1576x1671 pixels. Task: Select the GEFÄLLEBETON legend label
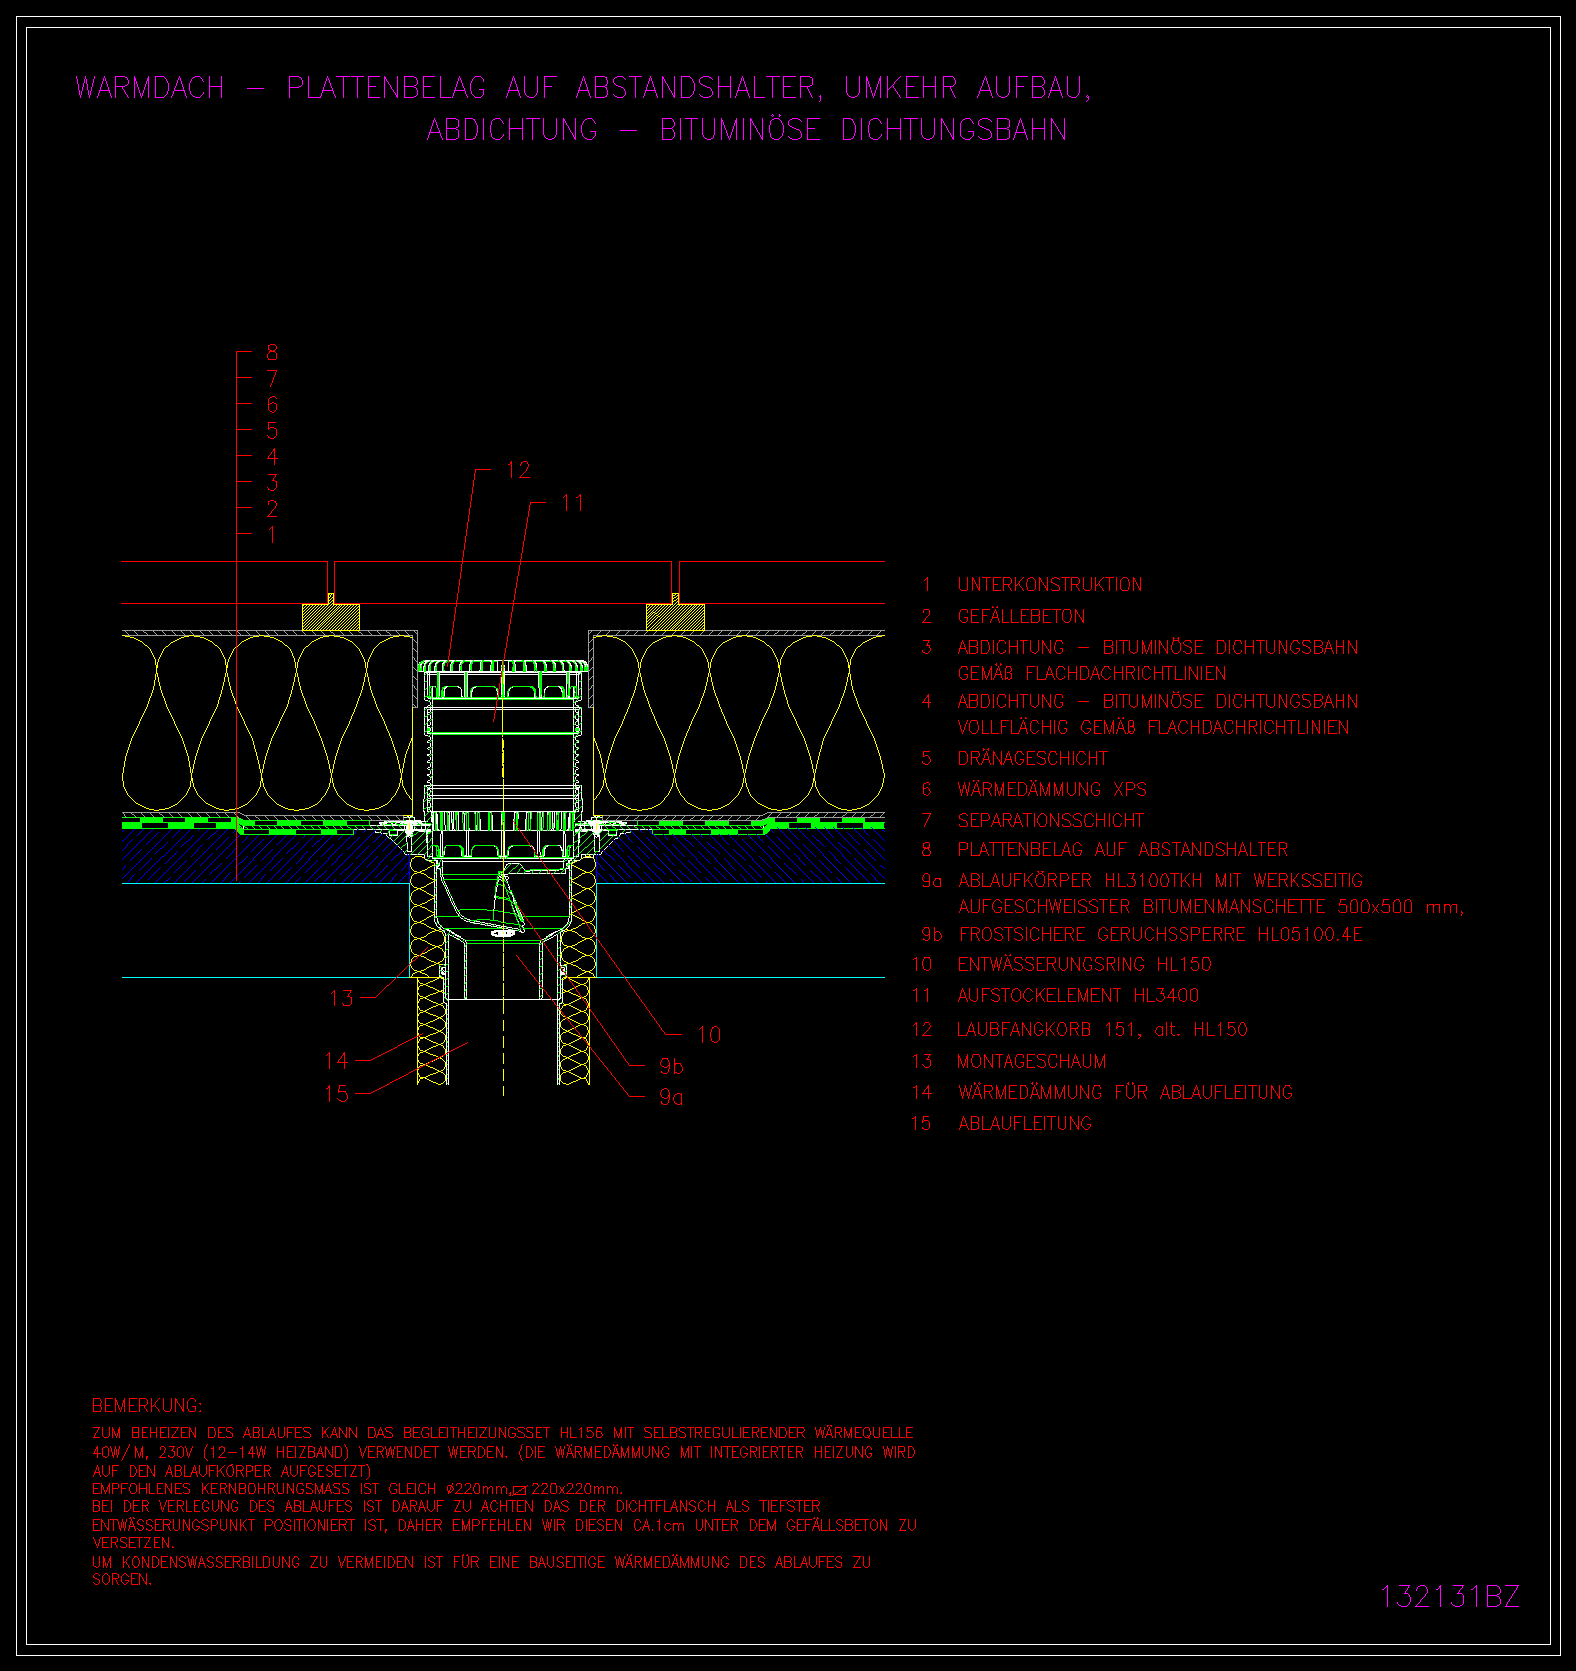coord(1020,617)
